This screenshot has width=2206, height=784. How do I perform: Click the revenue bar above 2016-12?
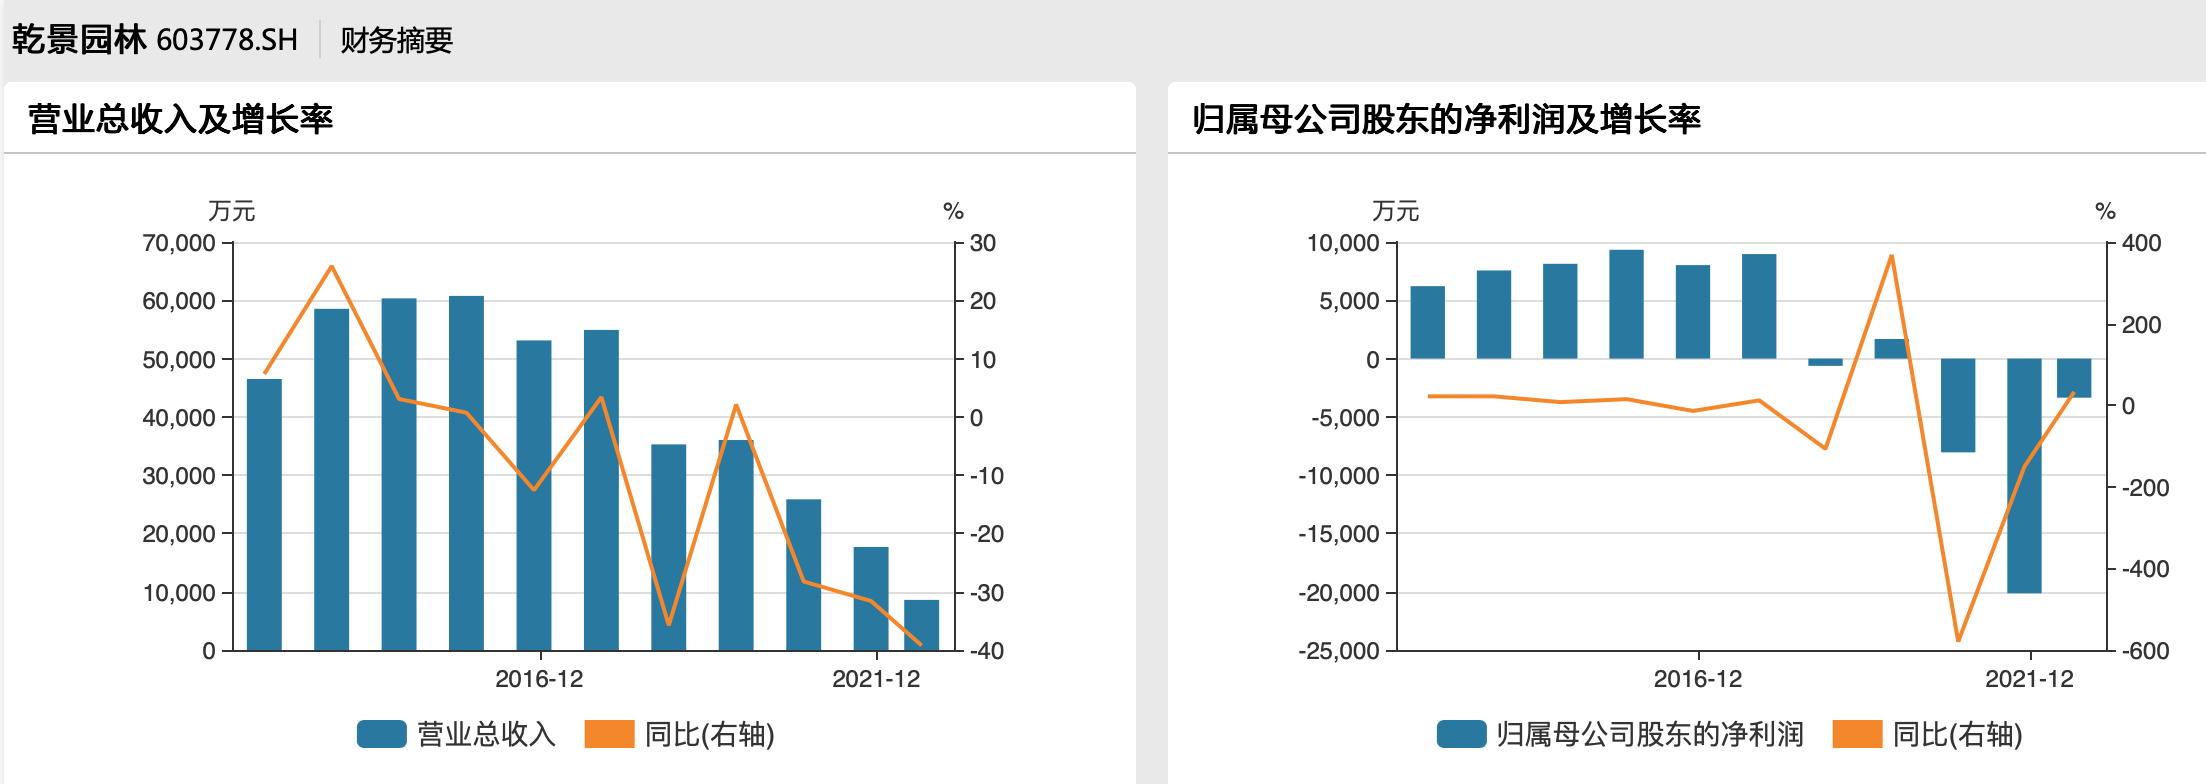pyautogui.click(x=534, y=495)
